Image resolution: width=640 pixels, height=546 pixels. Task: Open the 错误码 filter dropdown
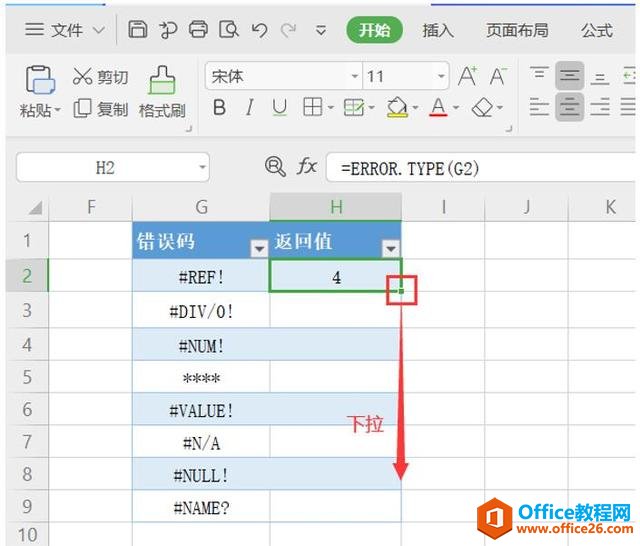click(259, 248)
